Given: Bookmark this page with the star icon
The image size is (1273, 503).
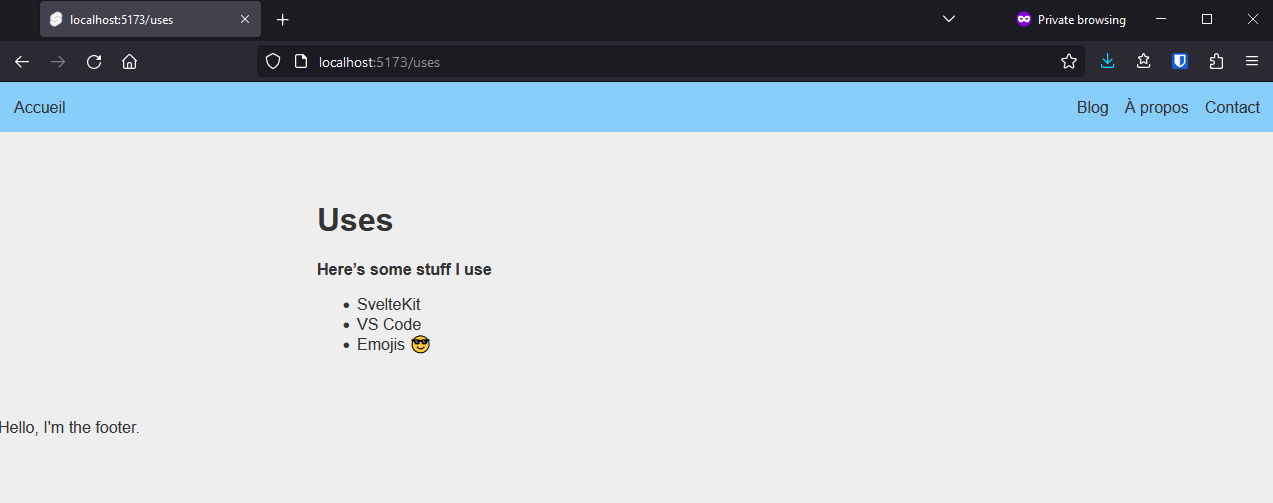Looking at the screenshot, I should tap(1069, 62).
